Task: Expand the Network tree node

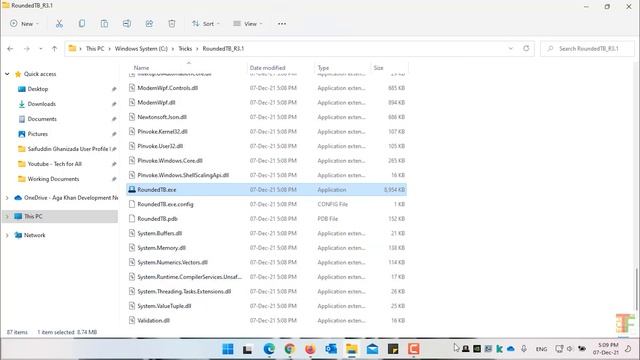Action: (7, 235)
